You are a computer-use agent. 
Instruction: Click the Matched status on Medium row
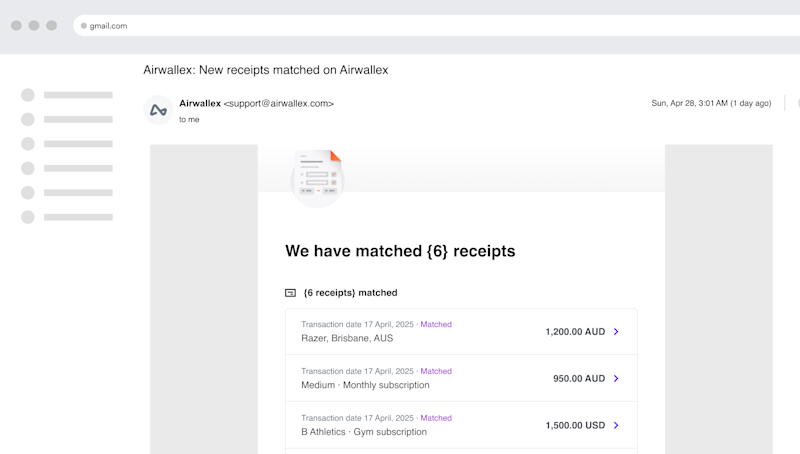436,371
